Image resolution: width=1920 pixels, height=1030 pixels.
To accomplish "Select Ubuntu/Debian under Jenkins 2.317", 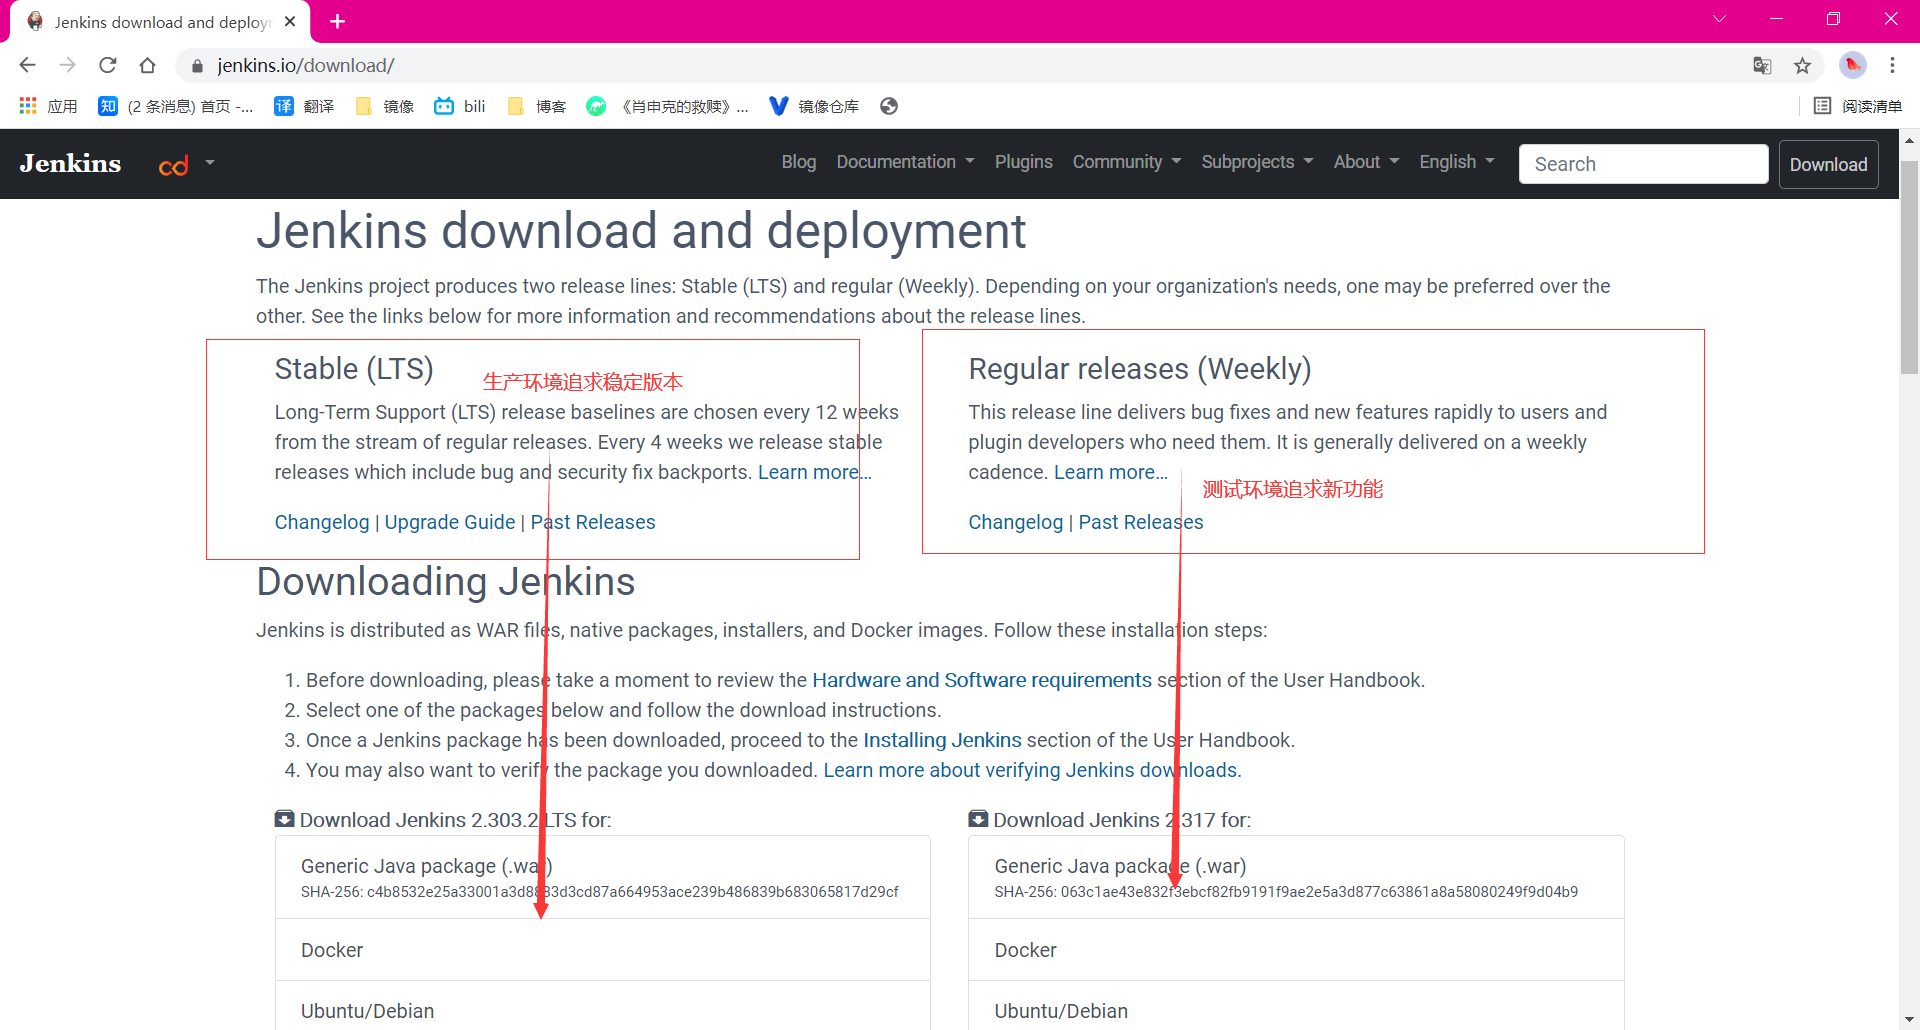I will point(1296,1006).
